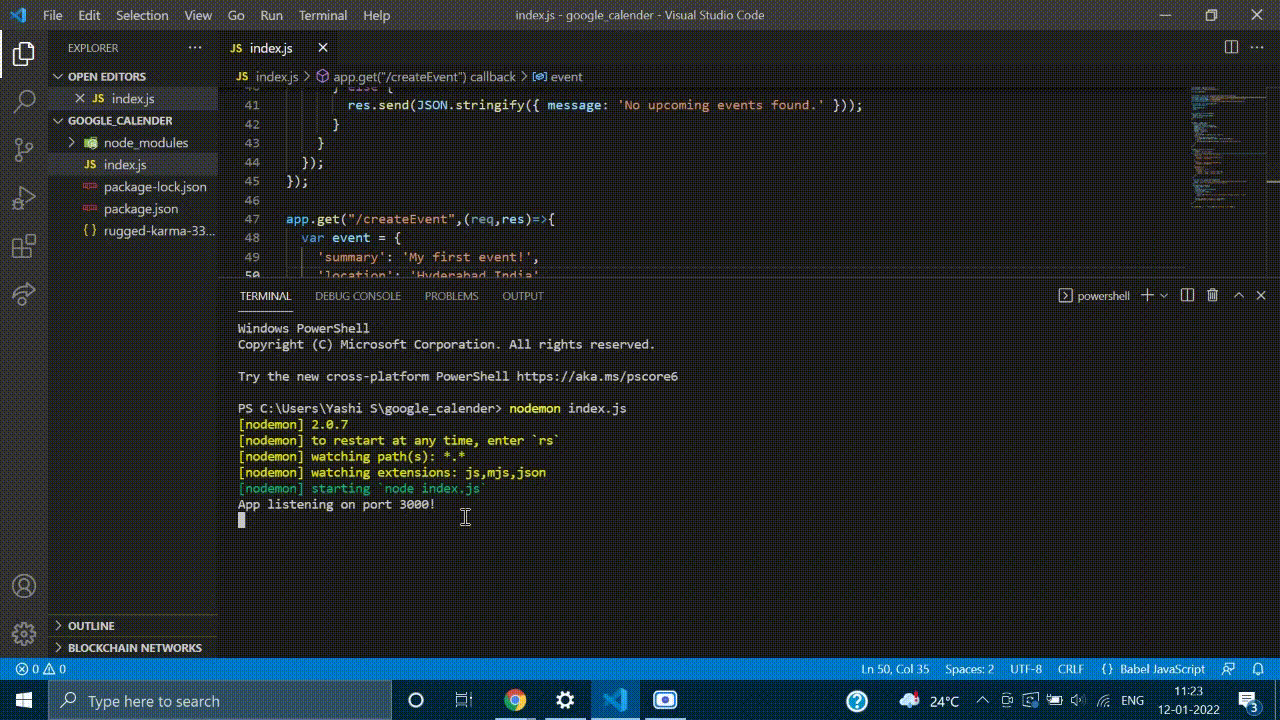Expand the node_modules folder

pyautogui.click(x=72, y=143)
